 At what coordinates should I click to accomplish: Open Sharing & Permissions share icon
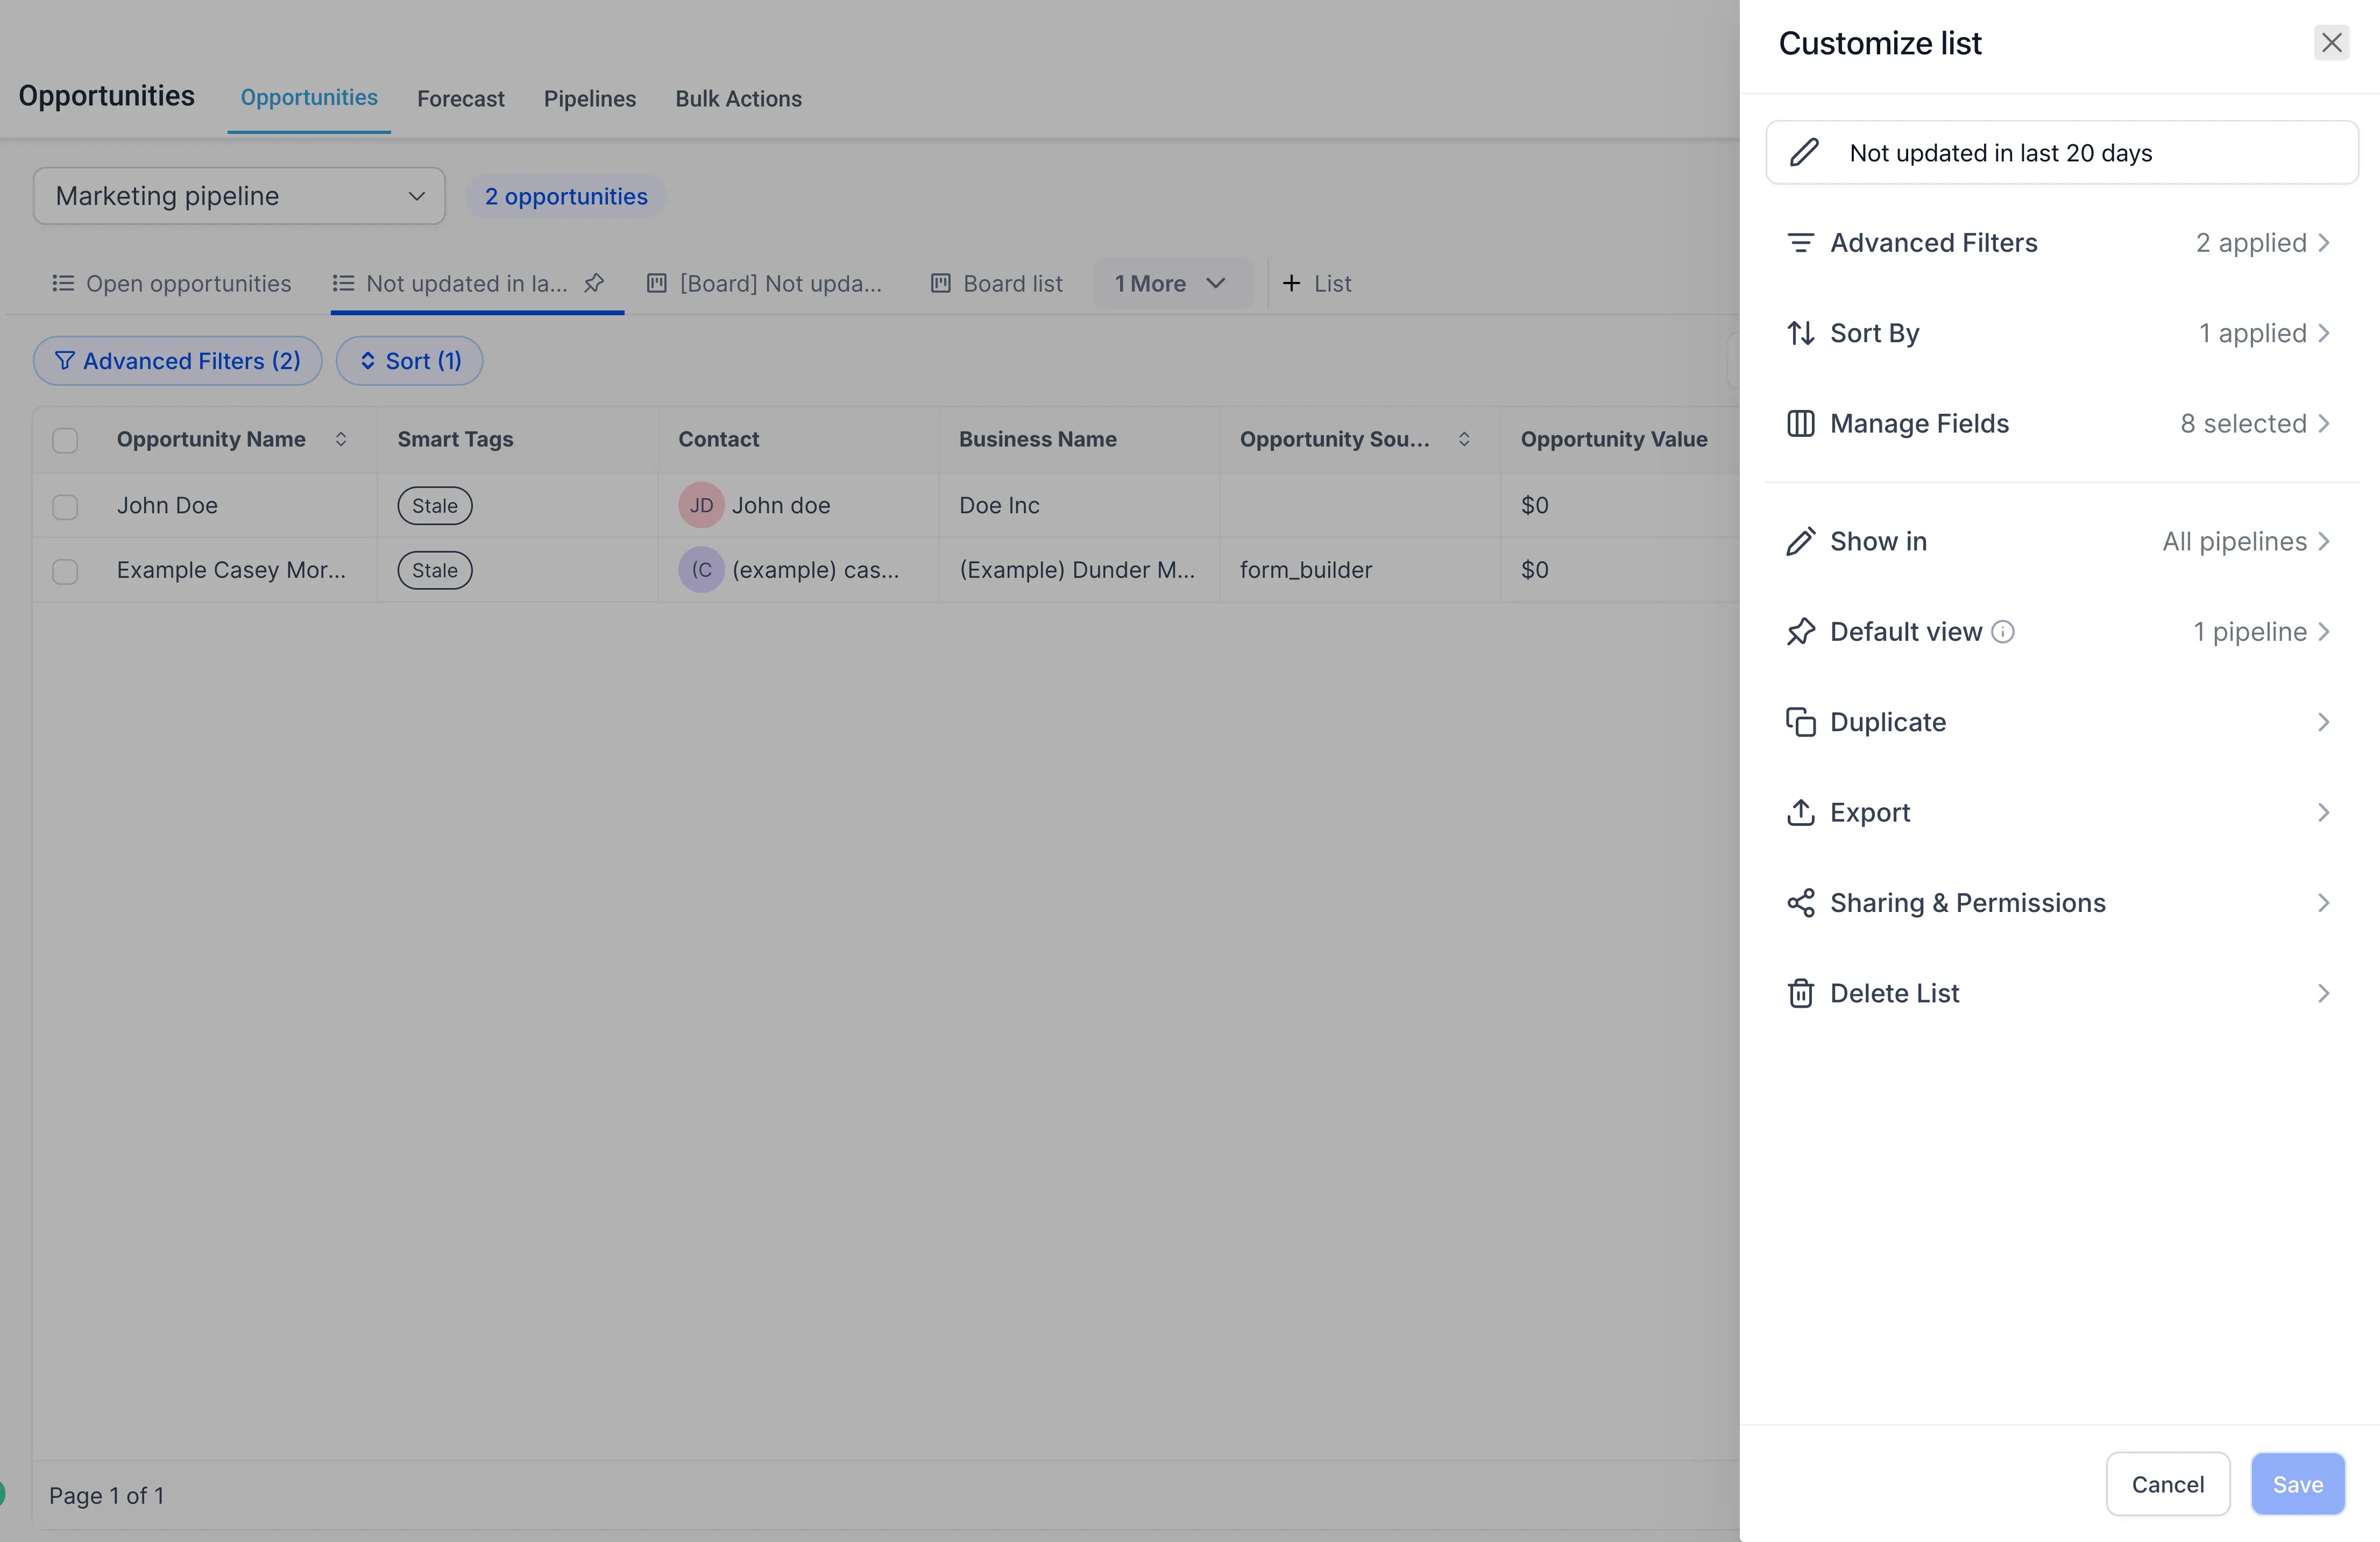click(1801, 902)
